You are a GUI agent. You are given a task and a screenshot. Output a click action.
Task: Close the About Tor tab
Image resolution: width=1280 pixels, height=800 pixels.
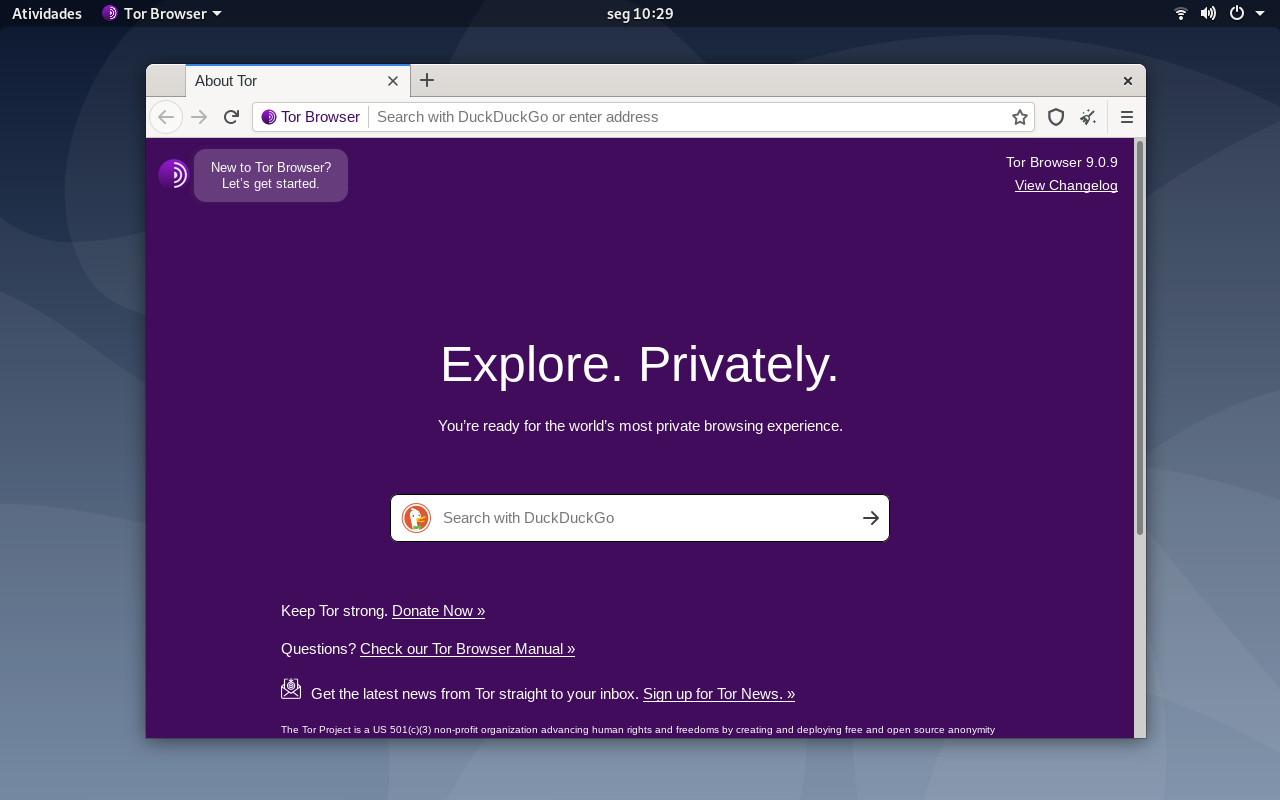click(x=393, y=81)
